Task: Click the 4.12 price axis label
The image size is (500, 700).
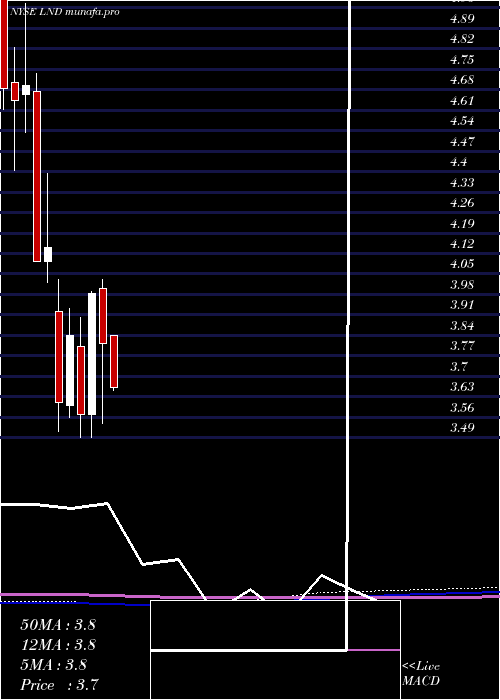Action: point(462,244)
